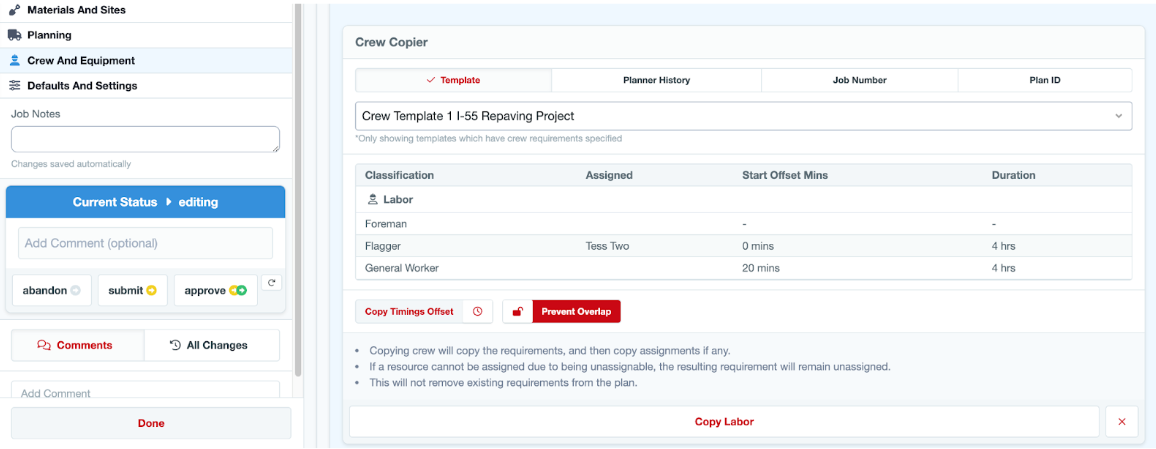Click the refresh icon next to approve

click(x=270, y=284)
